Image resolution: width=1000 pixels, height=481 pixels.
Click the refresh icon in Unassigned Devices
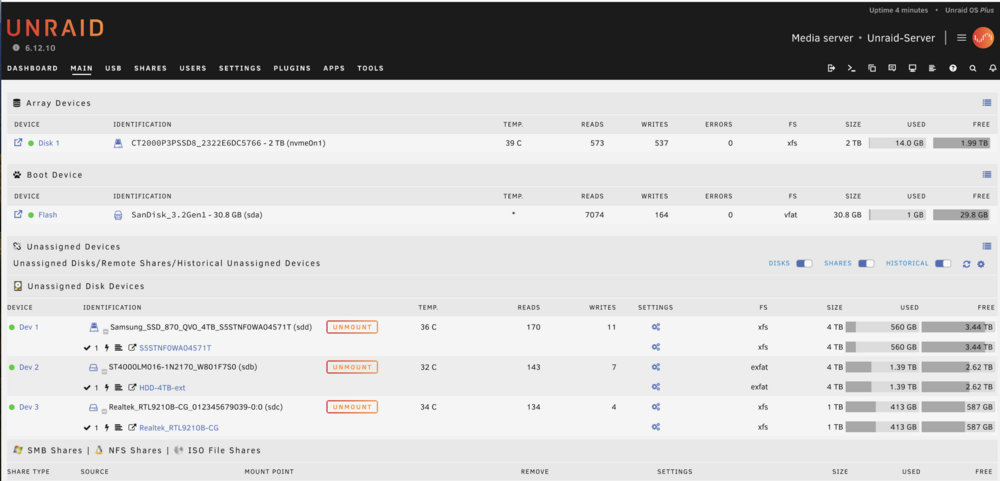[967, 264]
